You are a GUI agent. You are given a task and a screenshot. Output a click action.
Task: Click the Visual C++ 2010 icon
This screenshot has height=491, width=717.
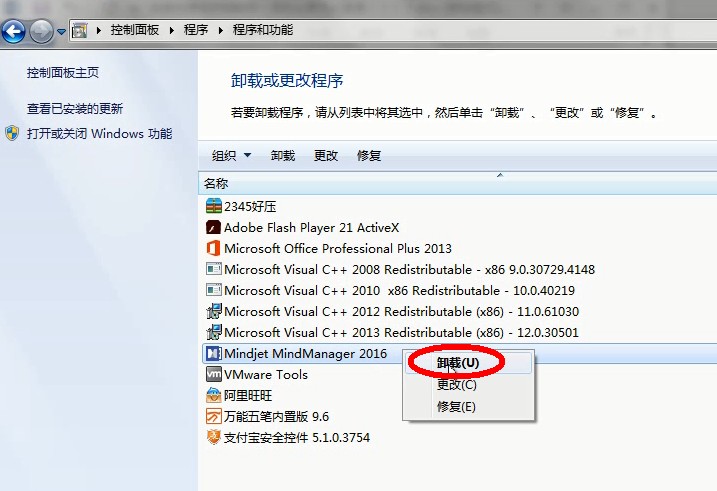click(x=214, y=290)
